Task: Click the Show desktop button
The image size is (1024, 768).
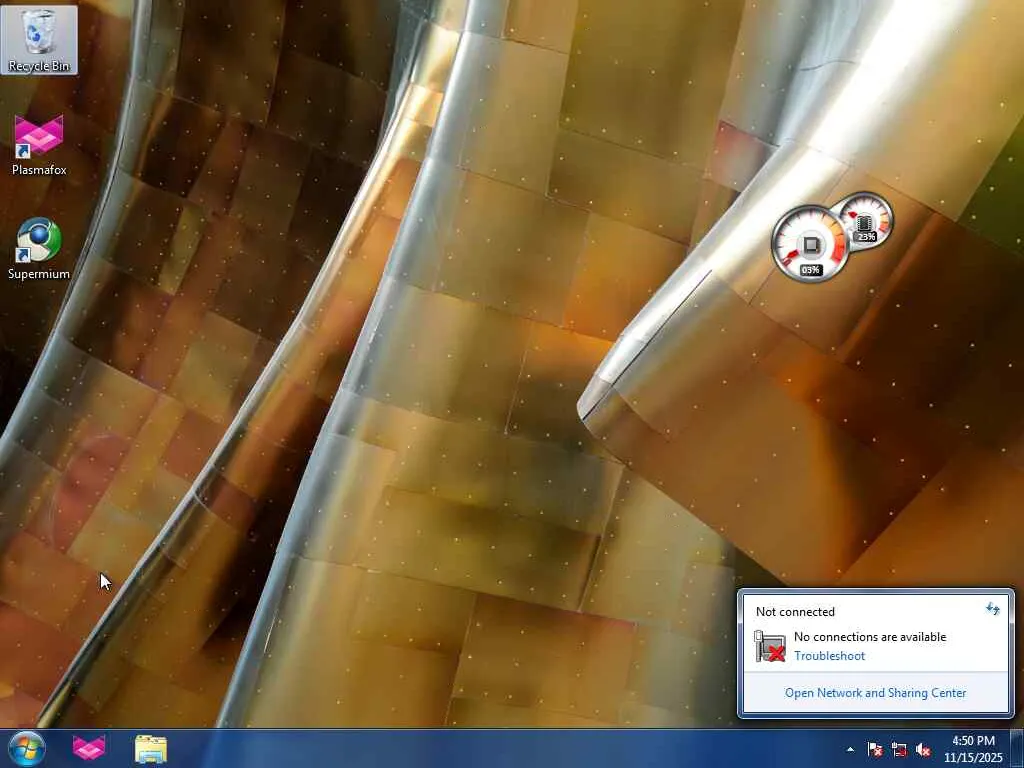Action: click(x=1017, y=748)
